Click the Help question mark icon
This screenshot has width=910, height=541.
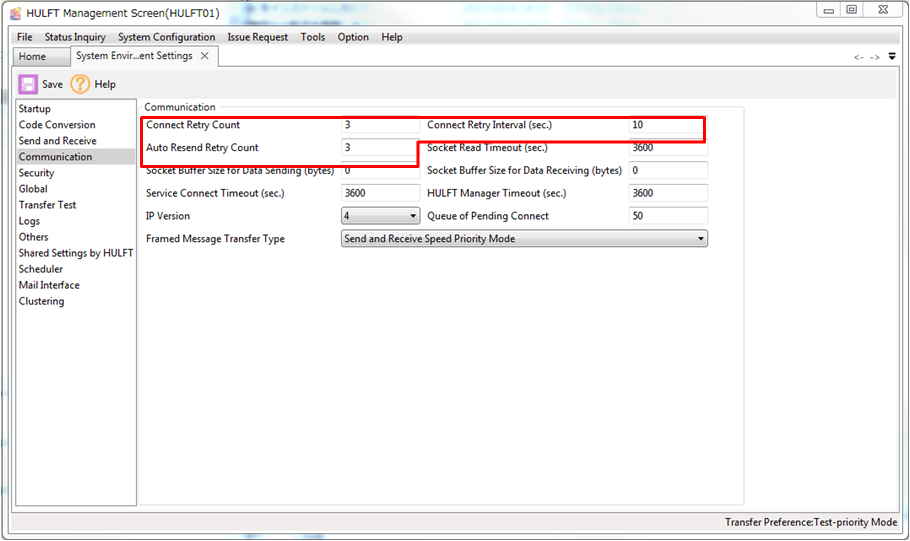(x=80, y=85)
